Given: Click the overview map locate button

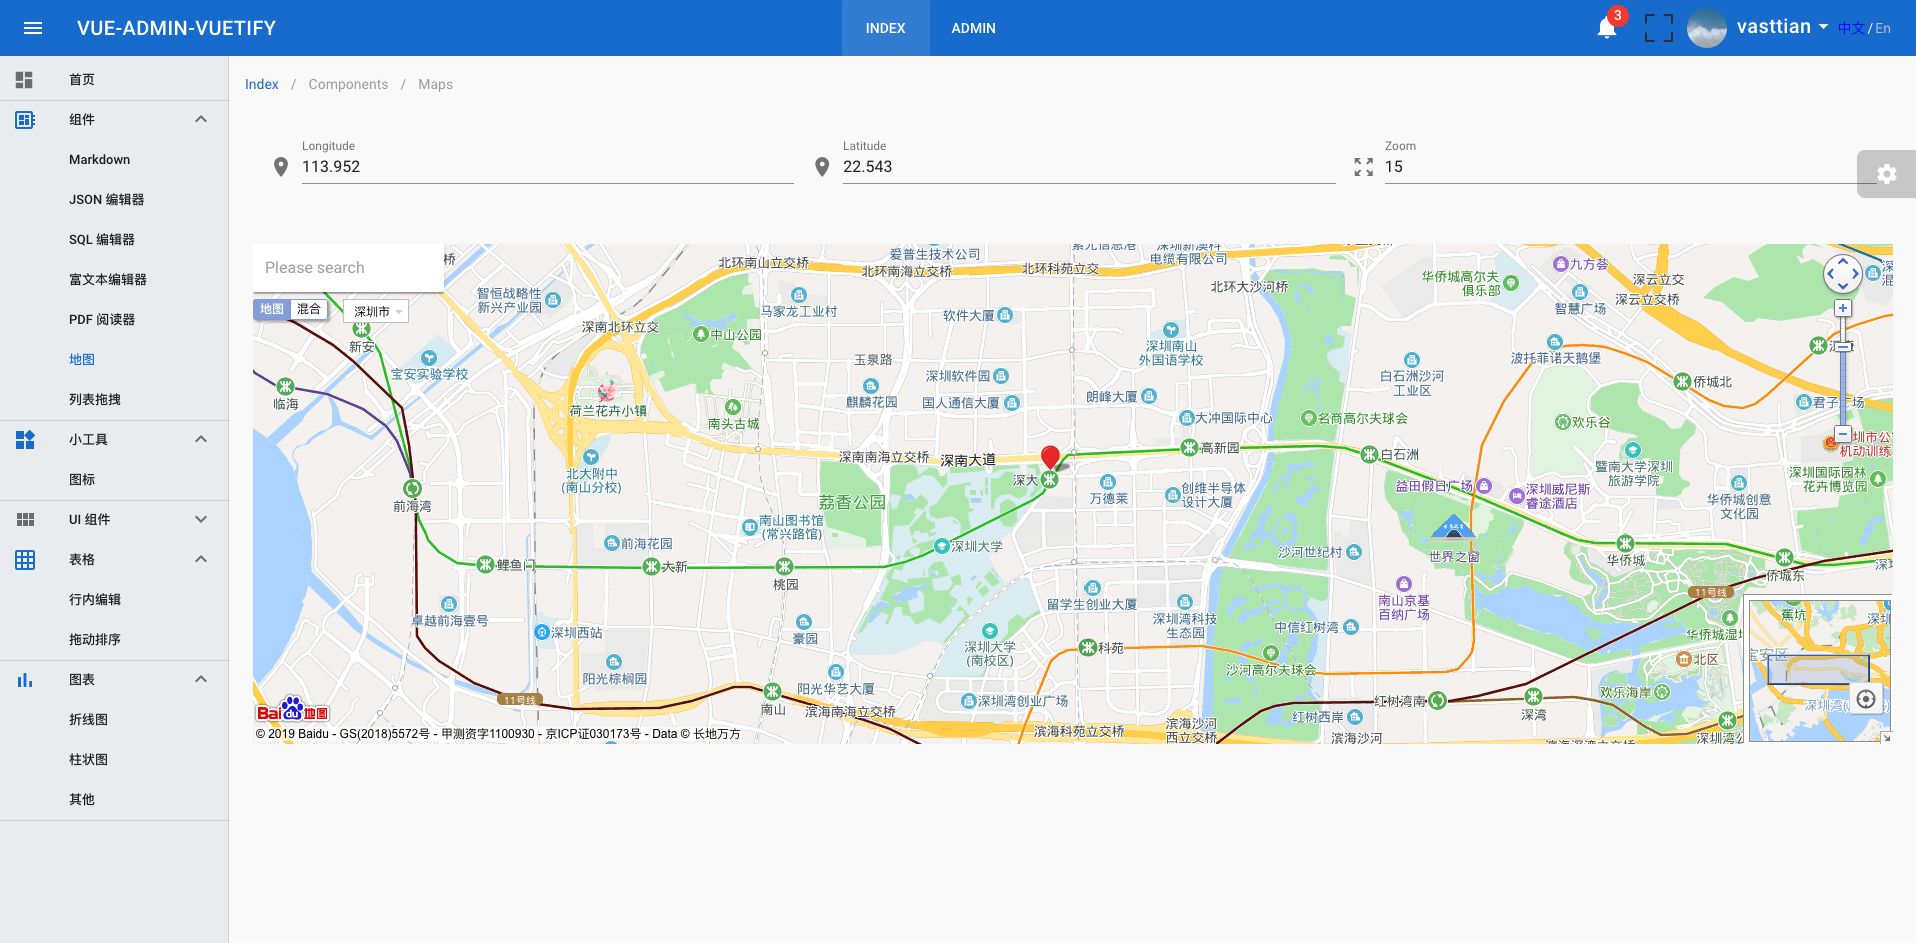Looking at the screenshot, I should [x=1866, y=699].
